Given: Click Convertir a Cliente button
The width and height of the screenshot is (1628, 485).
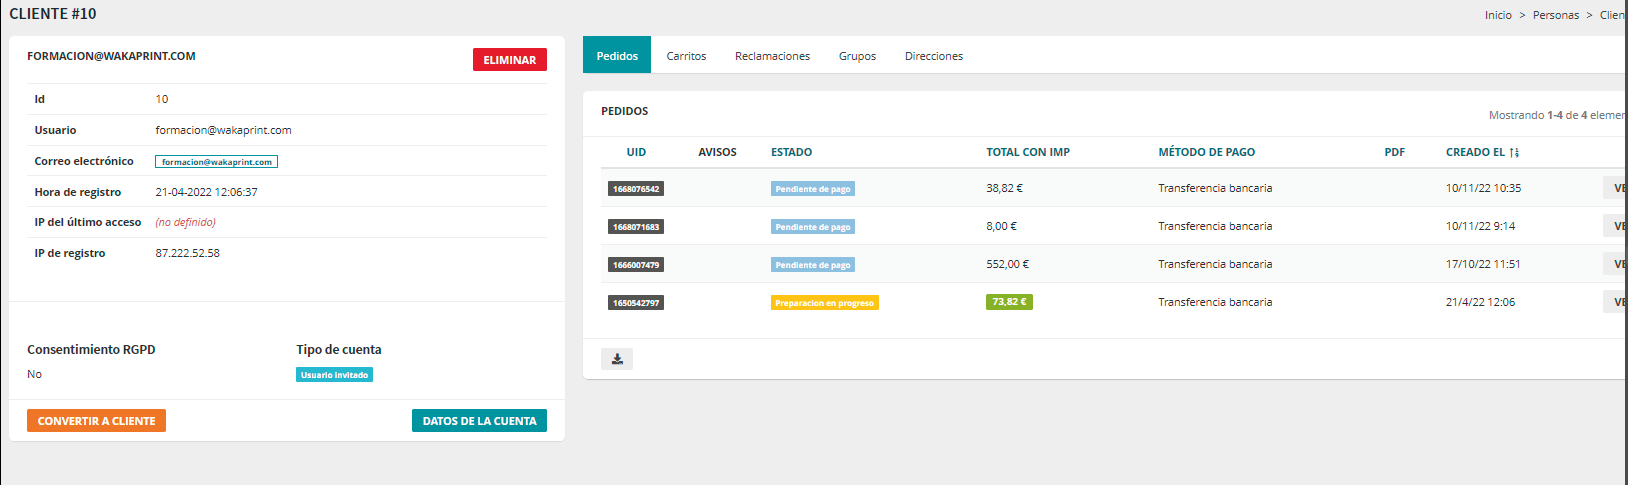Looking at the screenshot, I should click(x=96, y=421).
